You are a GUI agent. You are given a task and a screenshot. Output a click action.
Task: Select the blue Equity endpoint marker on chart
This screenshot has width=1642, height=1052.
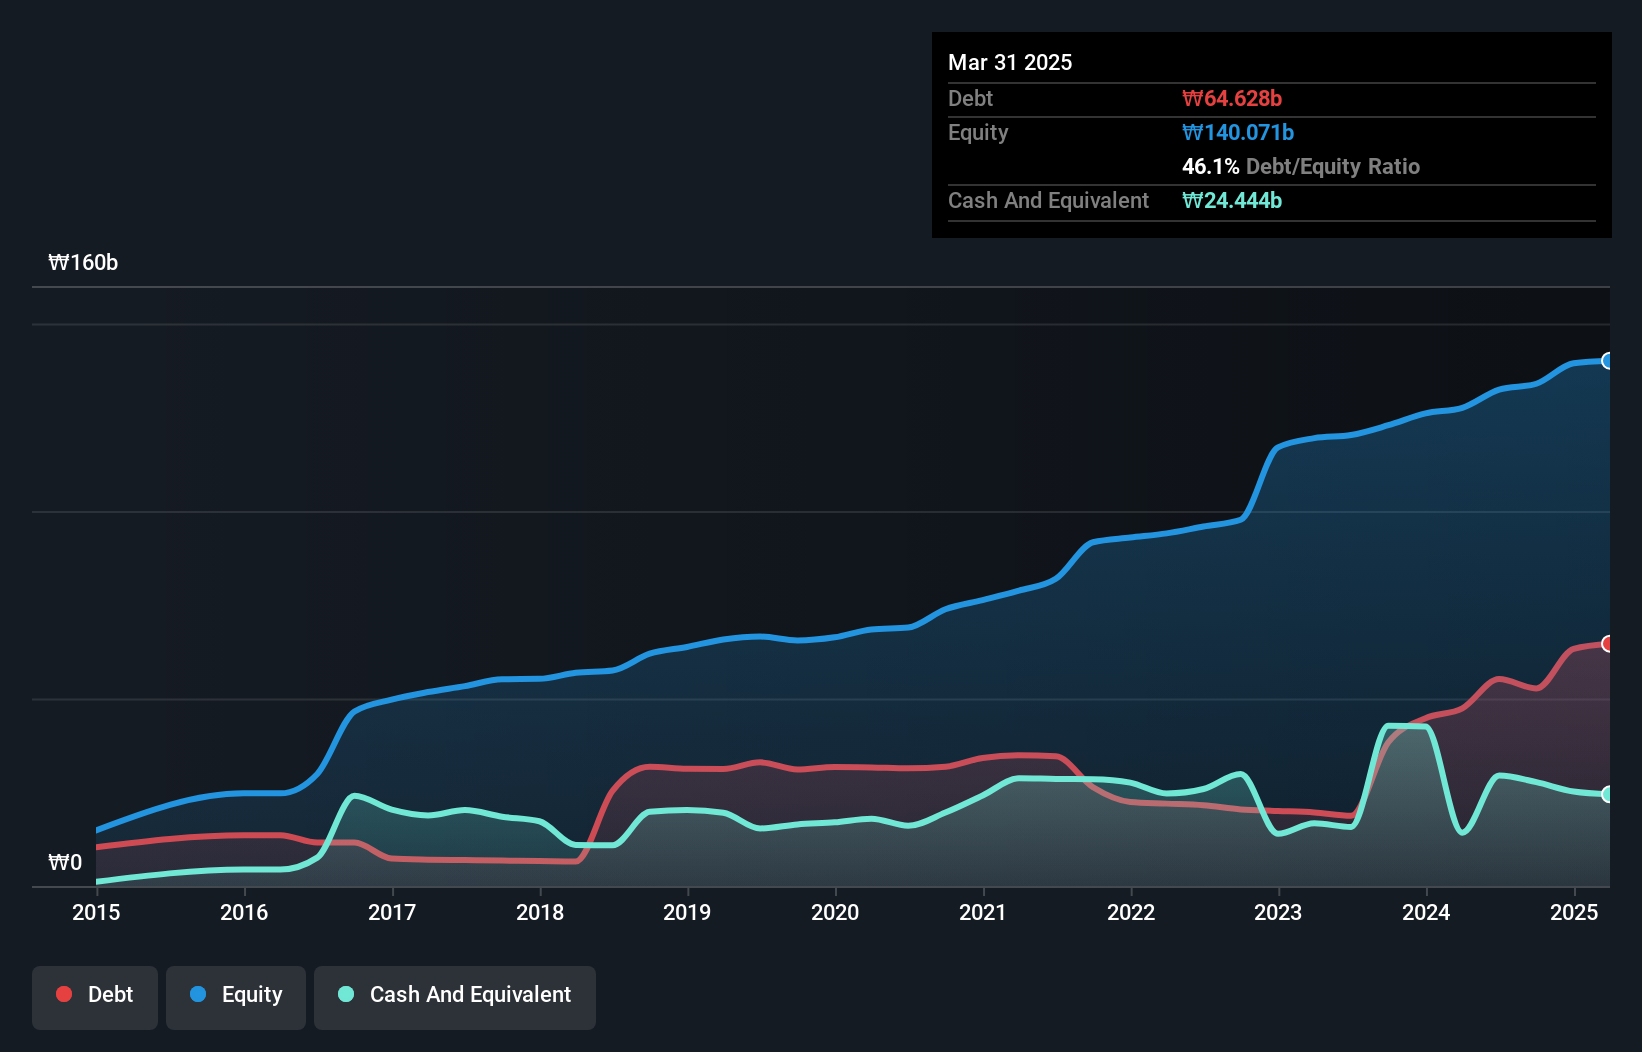pos(1608,360)
